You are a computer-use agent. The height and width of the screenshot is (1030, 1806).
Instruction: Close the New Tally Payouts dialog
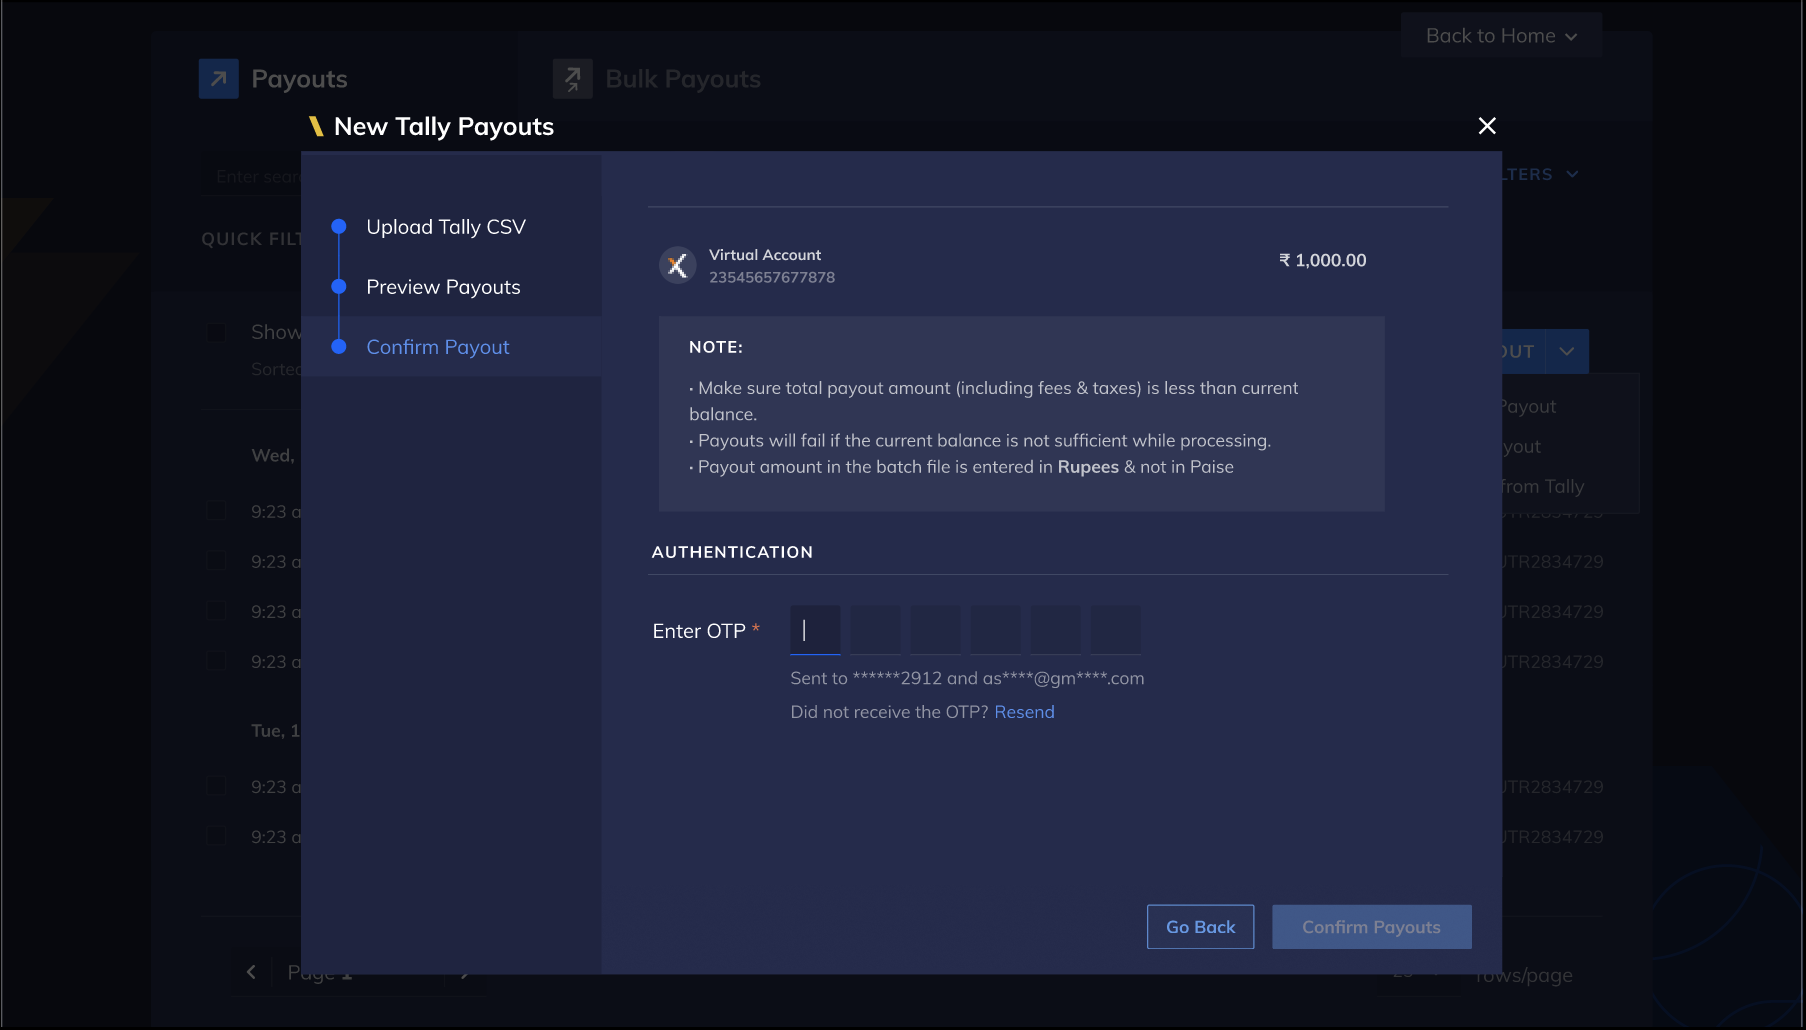[x=1487, y=126]
